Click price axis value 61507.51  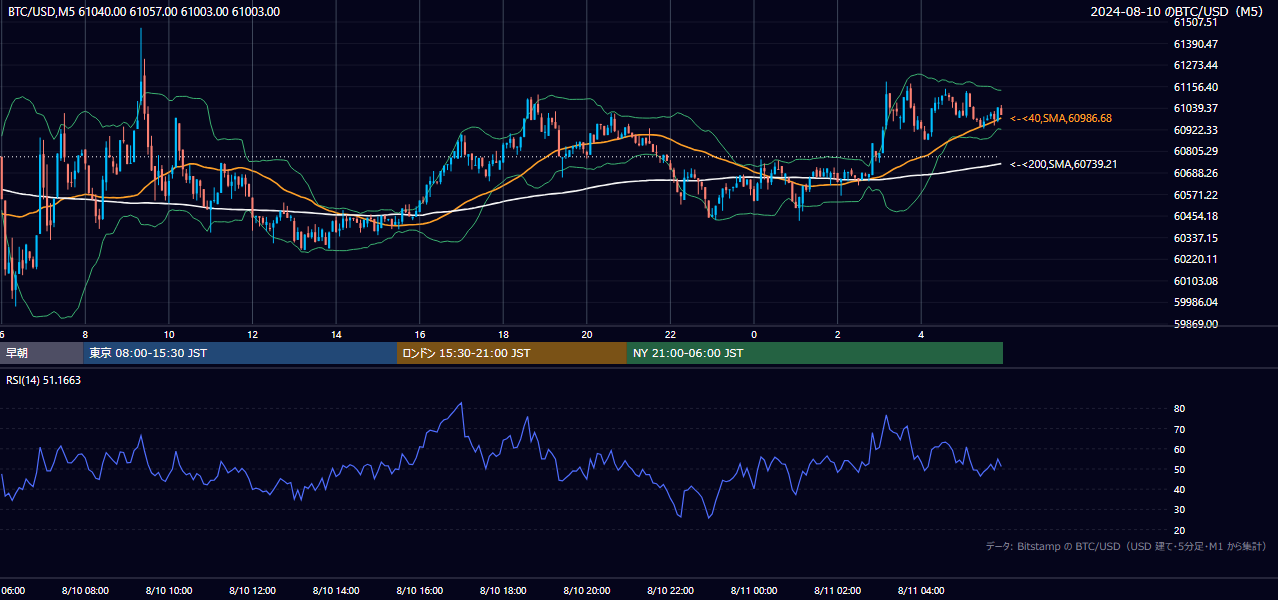pyautogui.click(x=1194, y=22)
